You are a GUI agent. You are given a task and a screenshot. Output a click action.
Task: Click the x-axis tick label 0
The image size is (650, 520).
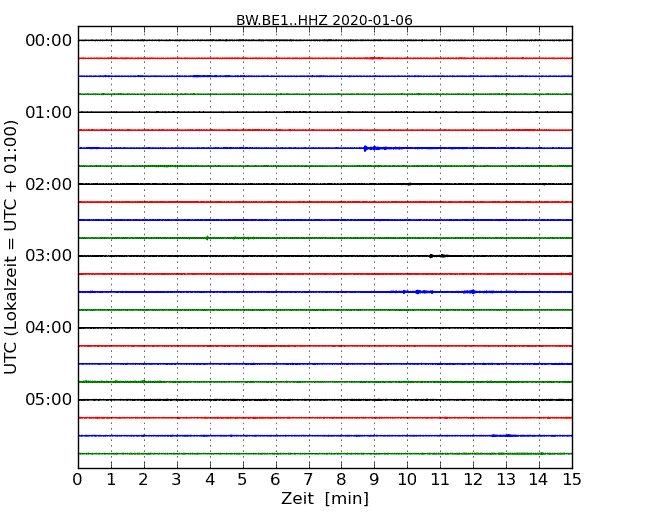pyautogui.click(x=78, y=479)
